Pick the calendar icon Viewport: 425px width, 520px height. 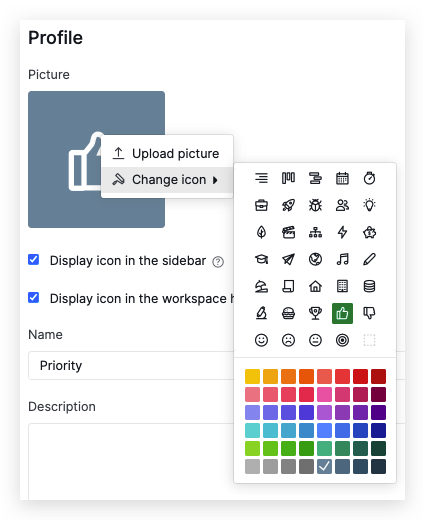342,178
